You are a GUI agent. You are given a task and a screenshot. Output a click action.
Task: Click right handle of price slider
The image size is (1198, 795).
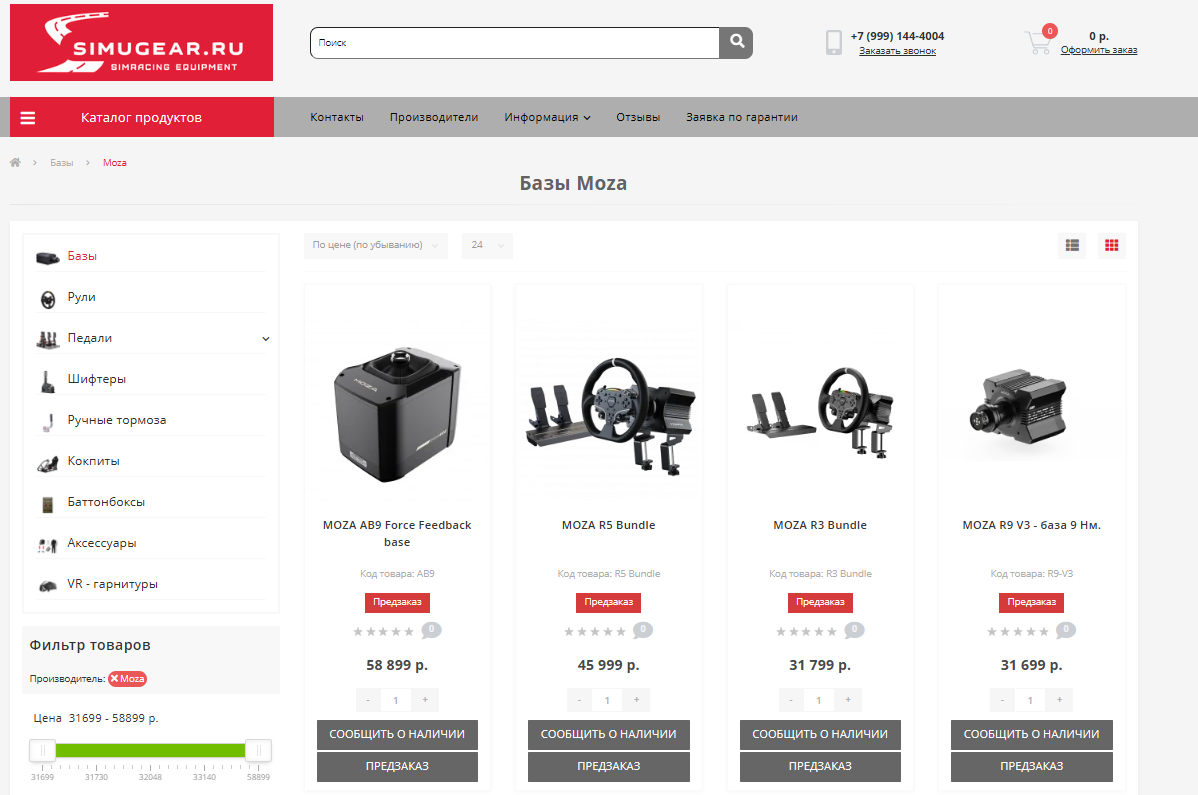(x=258, y=751)
